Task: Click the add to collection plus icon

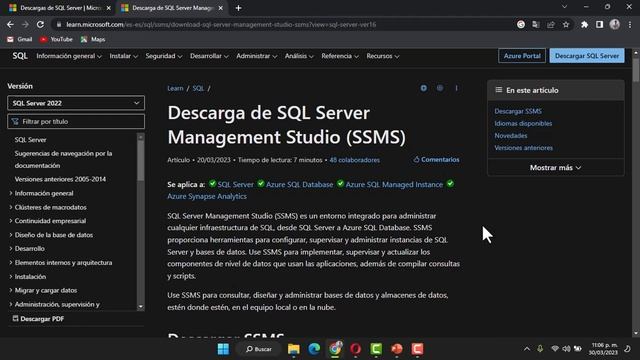Action: (424, 88)
